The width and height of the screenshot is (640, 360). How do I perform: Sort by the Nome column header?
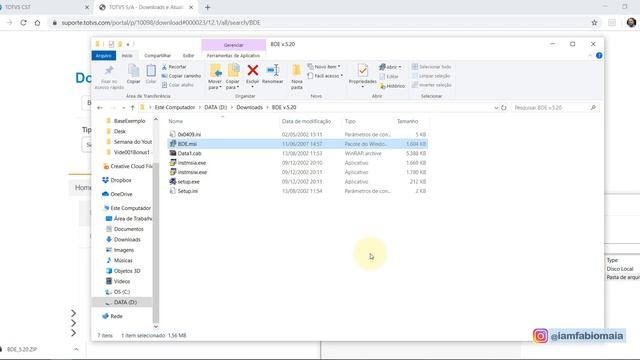pos(176,121)
